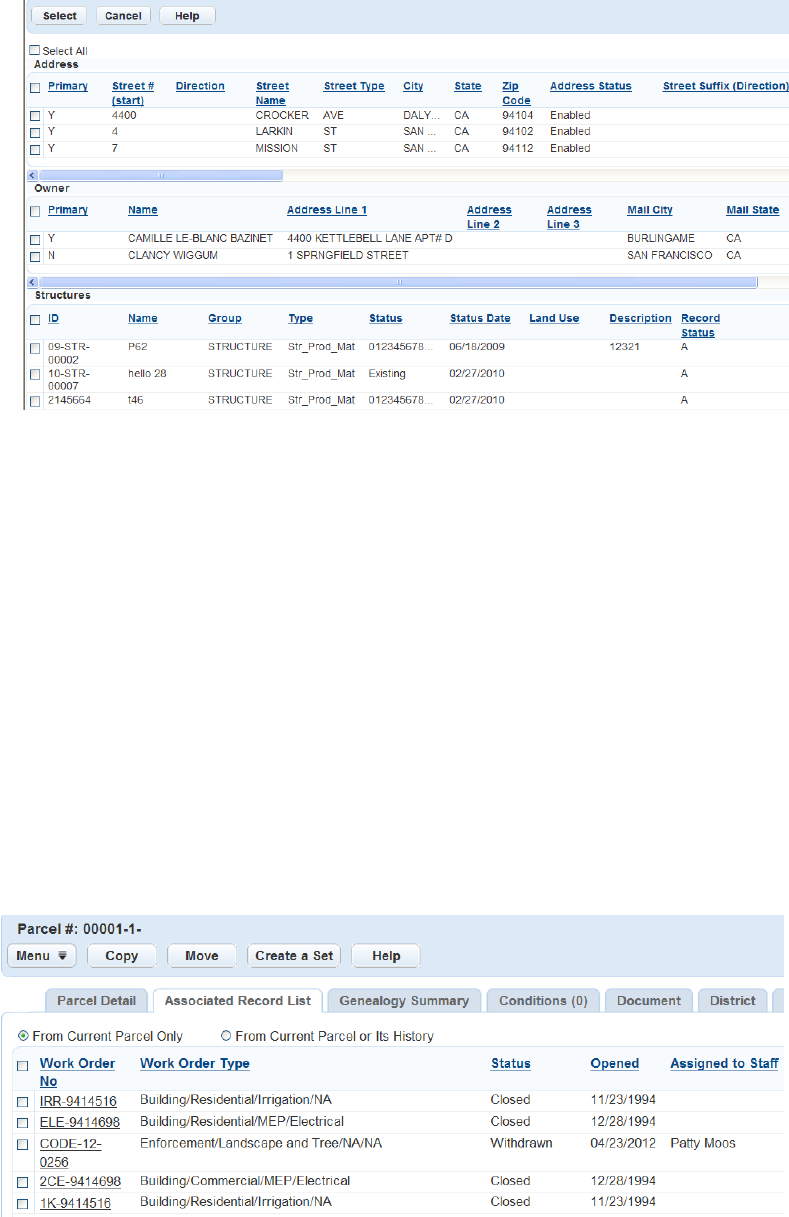789x1217 pixels.
Task: Sort structures by Description column
Action: point(640,318)
